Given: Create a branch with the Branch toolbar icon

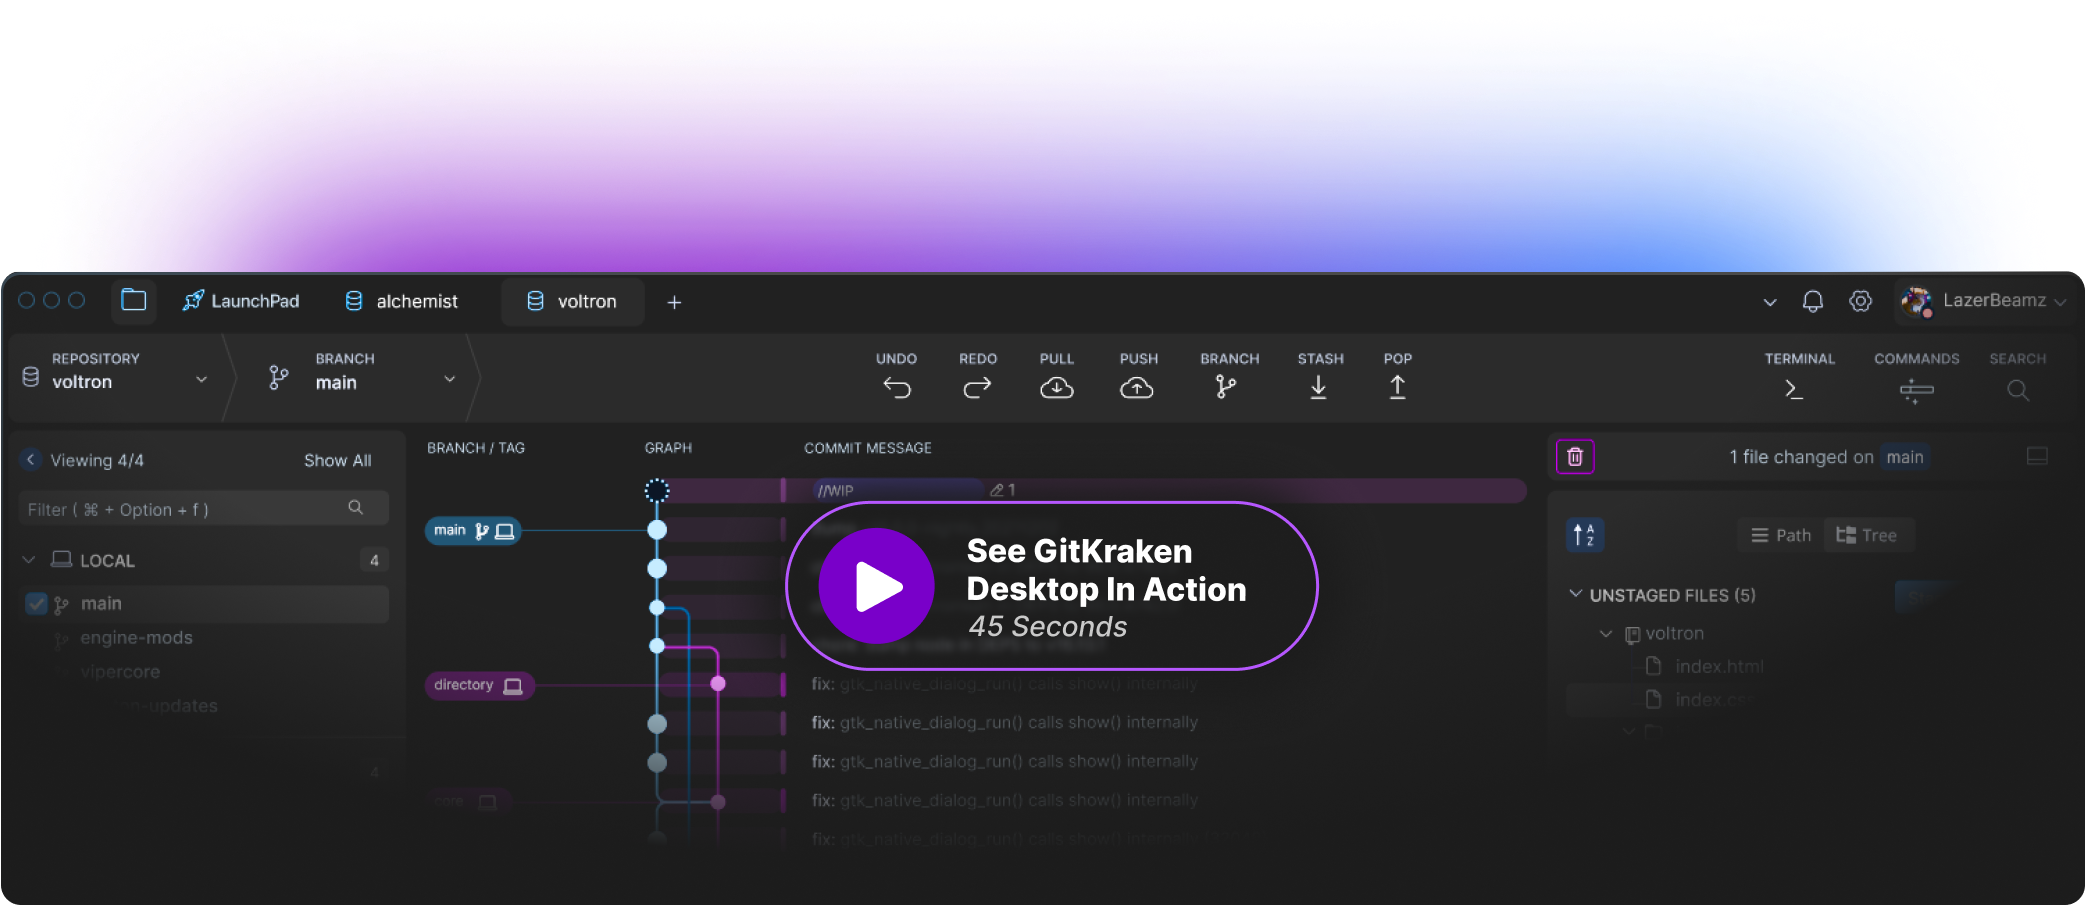Looking at the screenshot, I should click(x=1226, y=388).
